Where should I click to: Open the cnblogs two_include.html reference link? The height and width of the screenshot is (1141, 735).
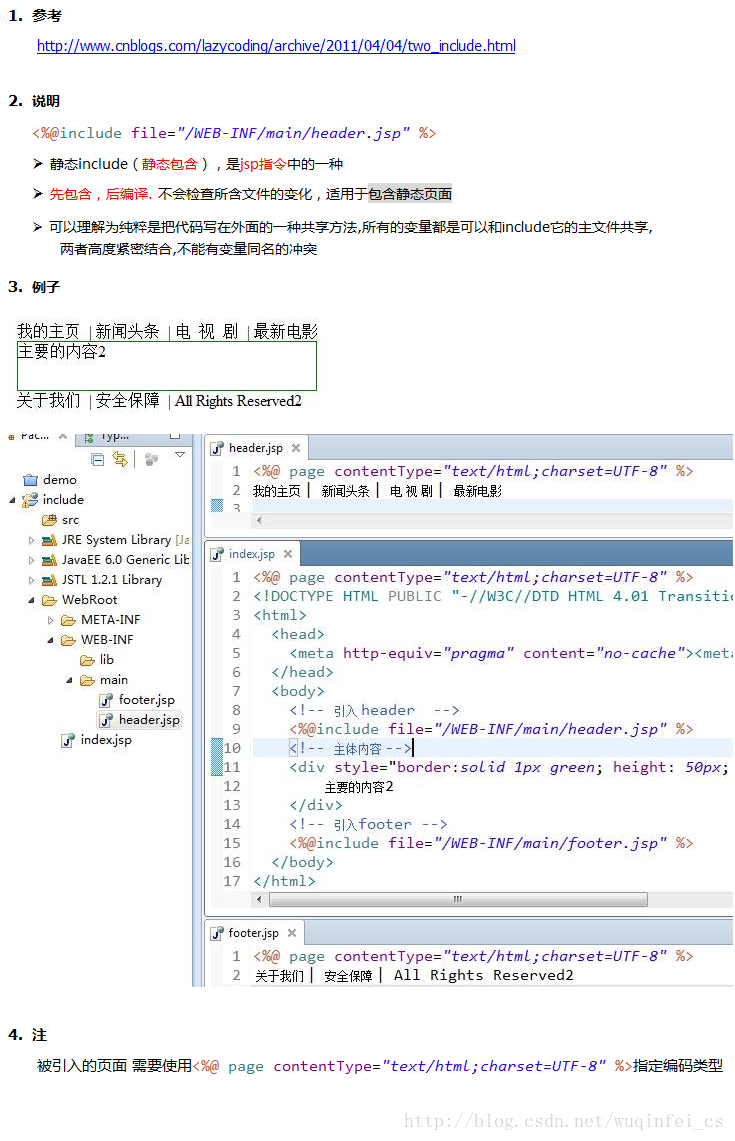[x=276, y=46]
